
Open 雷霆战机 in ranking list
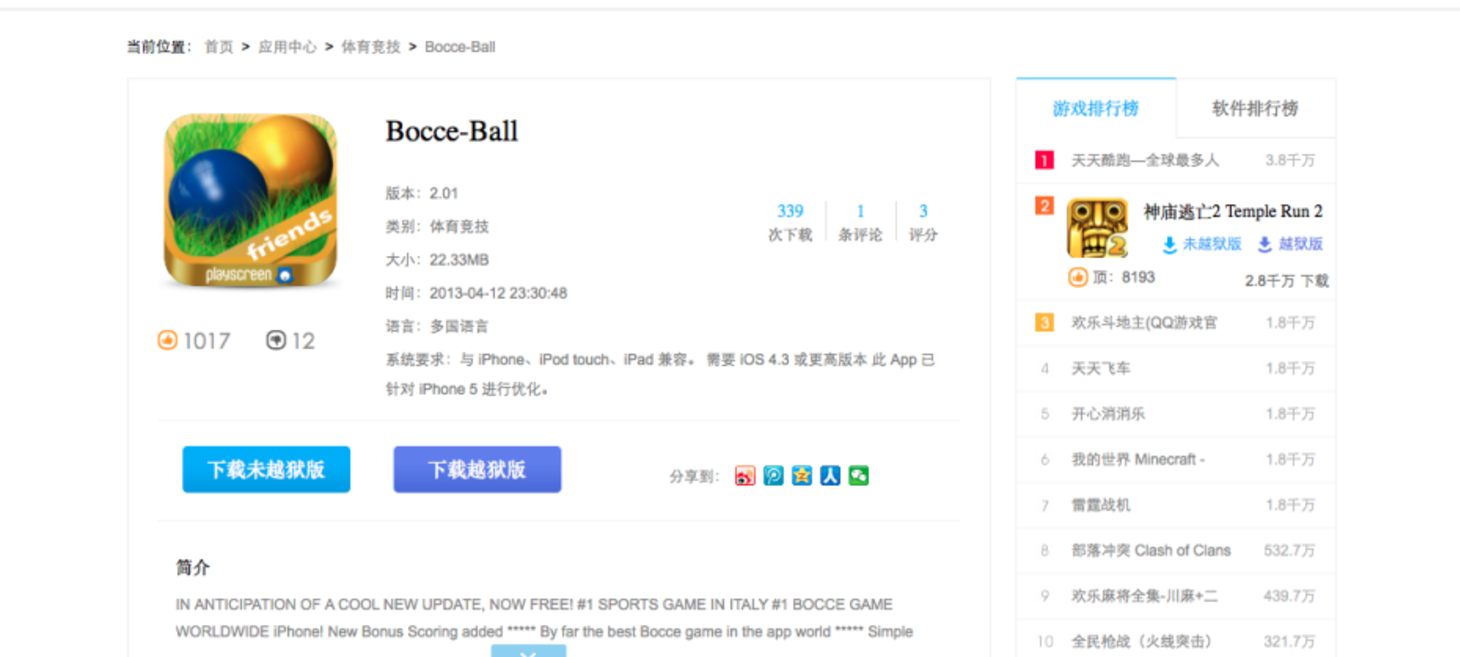[x=1101, y=505]
